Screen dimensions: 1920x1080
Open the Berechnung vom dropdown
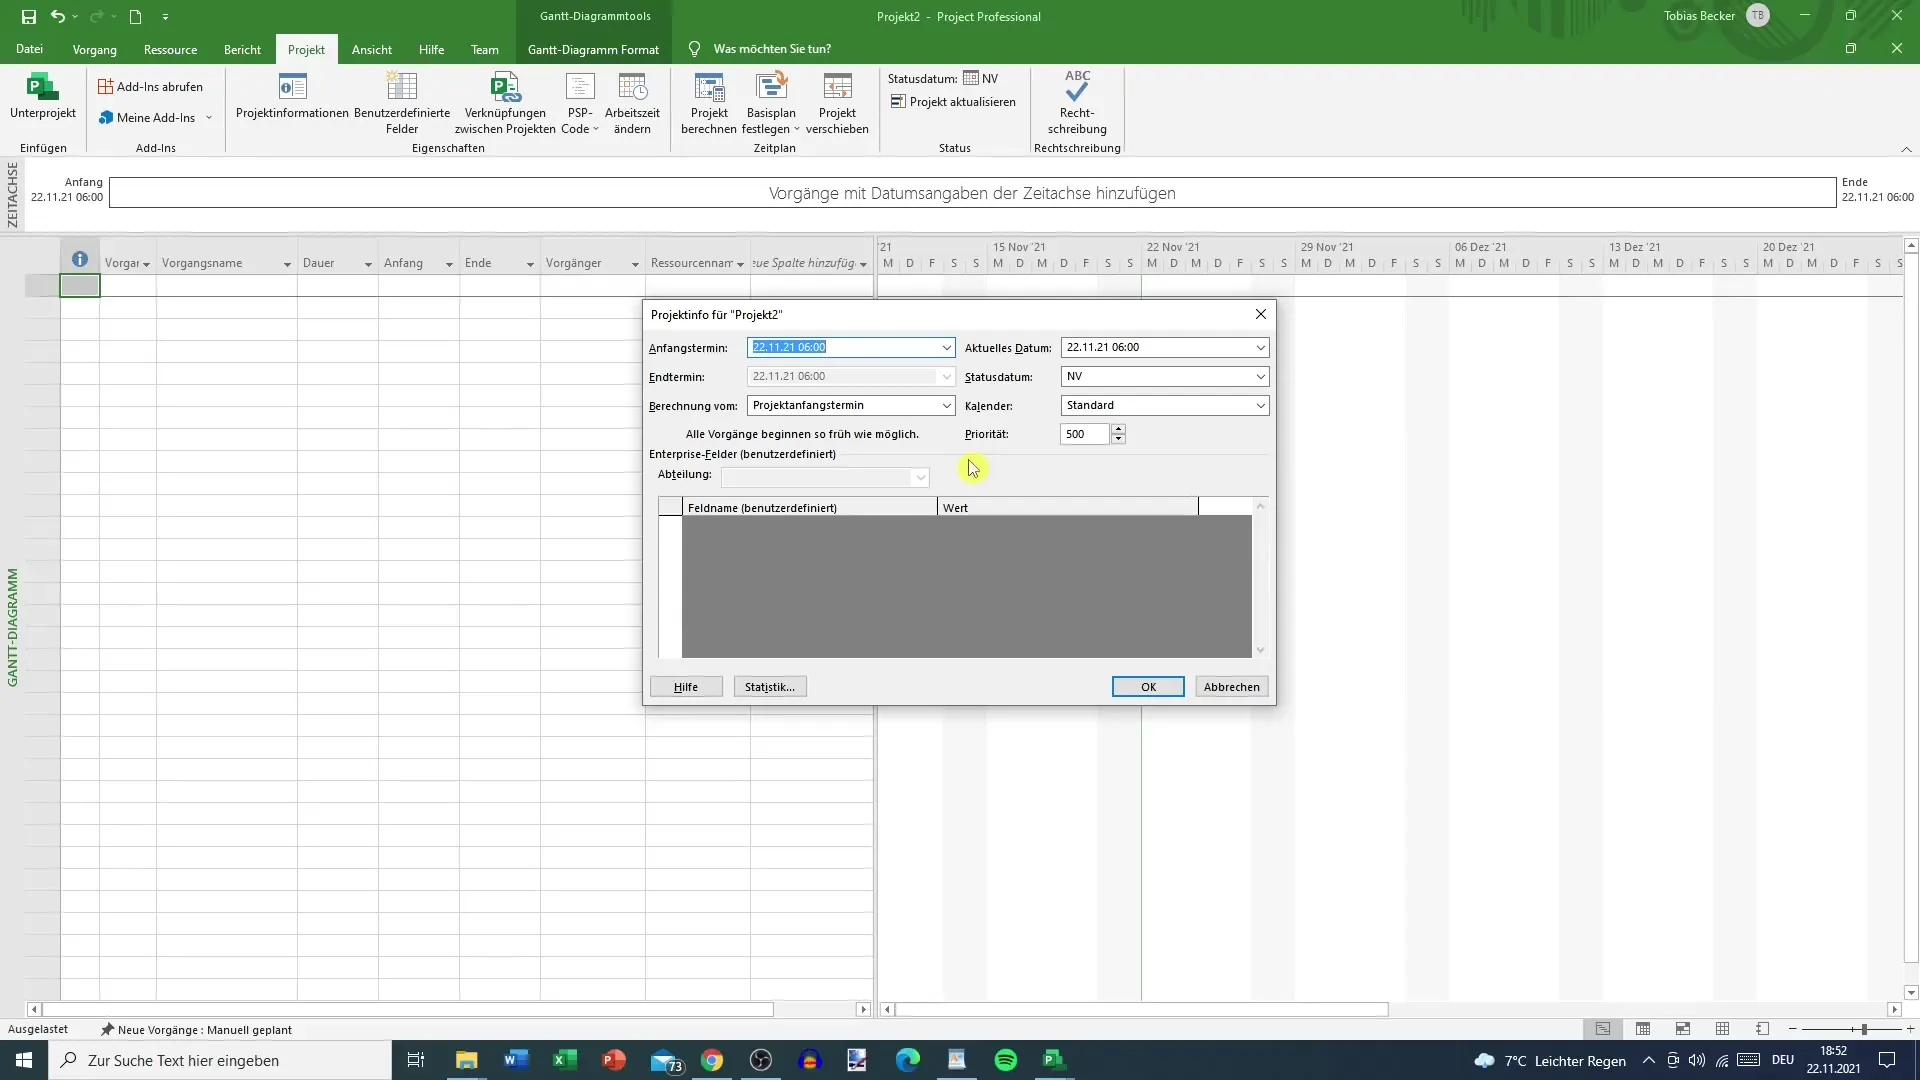(946, 406)
